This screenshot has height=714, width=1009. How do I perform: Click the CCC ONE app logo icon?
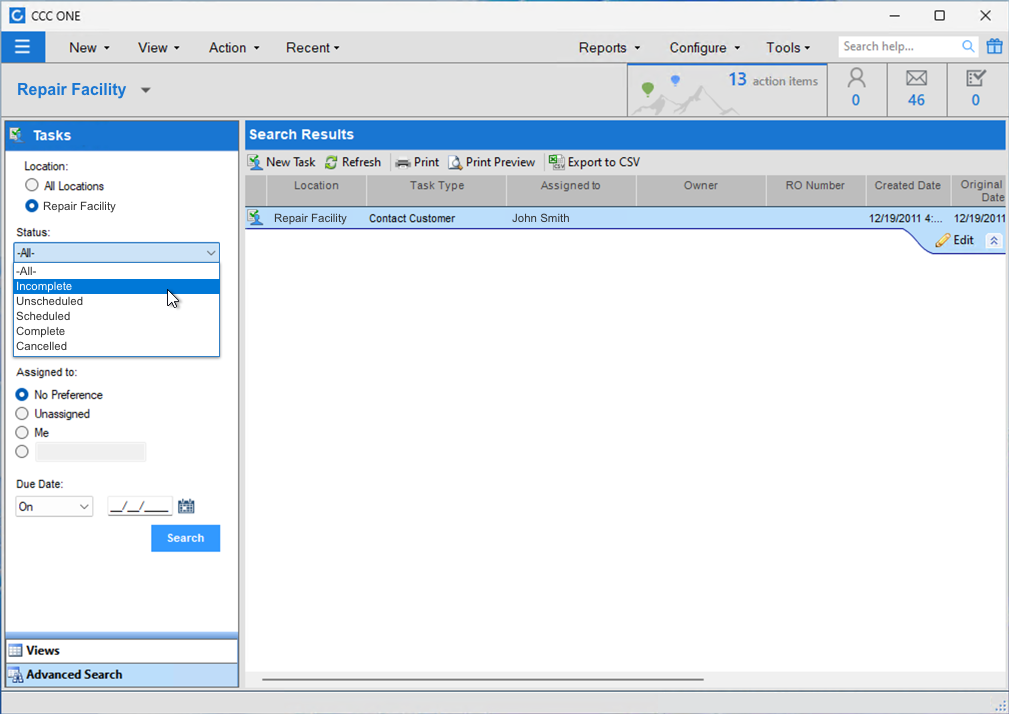(17, 15)
